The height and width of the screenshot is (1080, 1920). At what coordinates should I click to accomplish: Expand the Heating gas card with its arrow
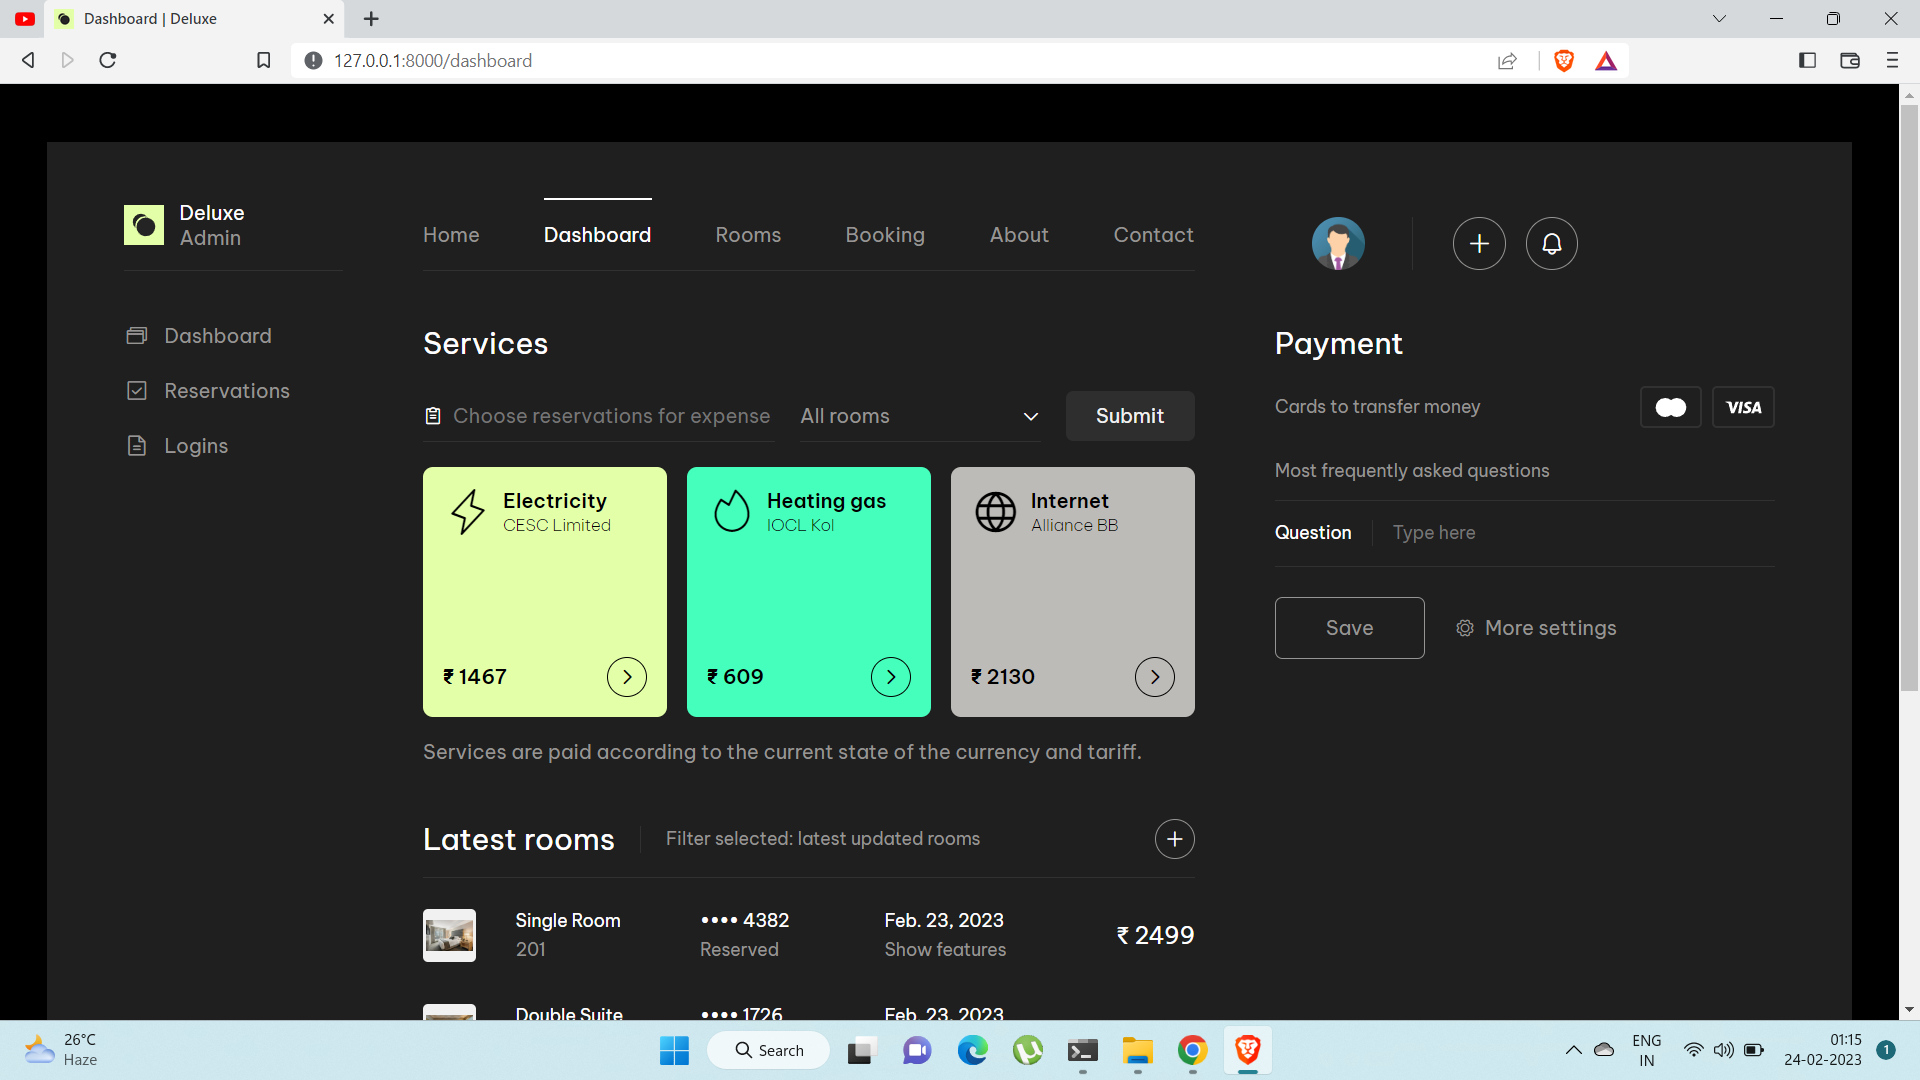[x=890, y=676]
